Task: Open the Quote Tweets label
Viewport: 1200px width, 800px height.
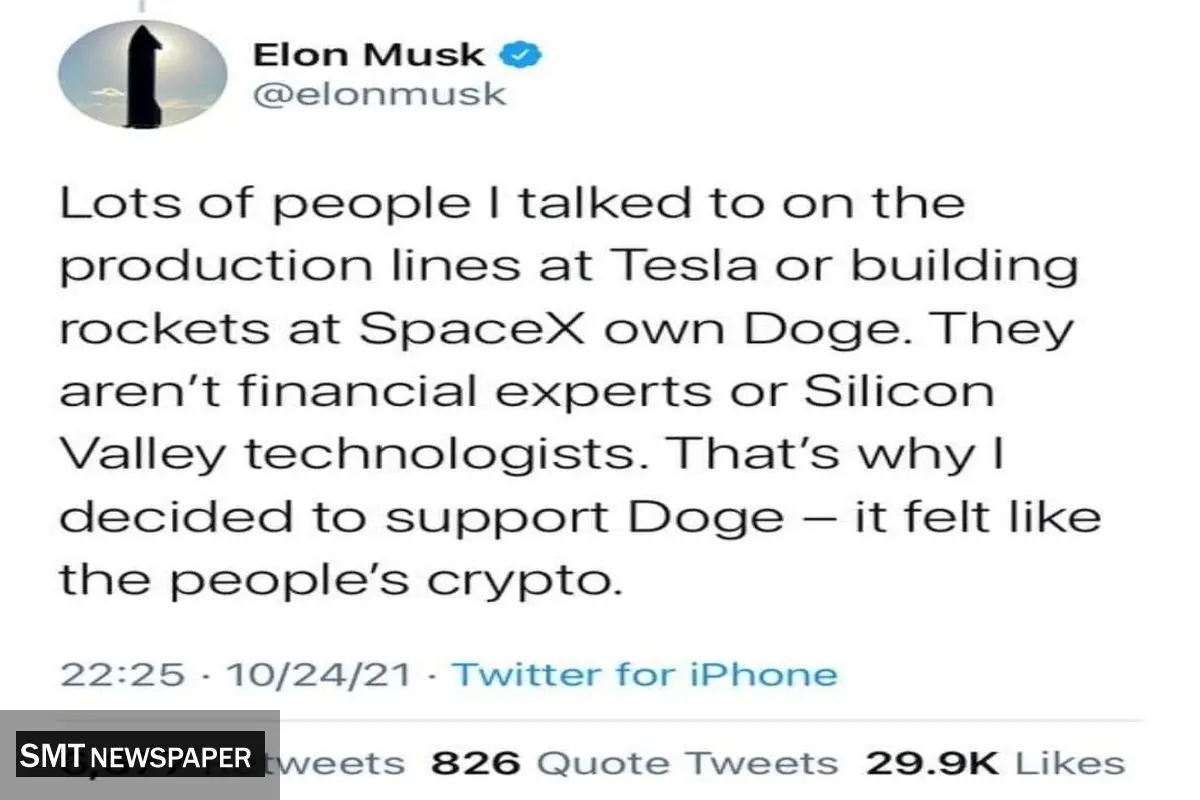Action: 687,764
